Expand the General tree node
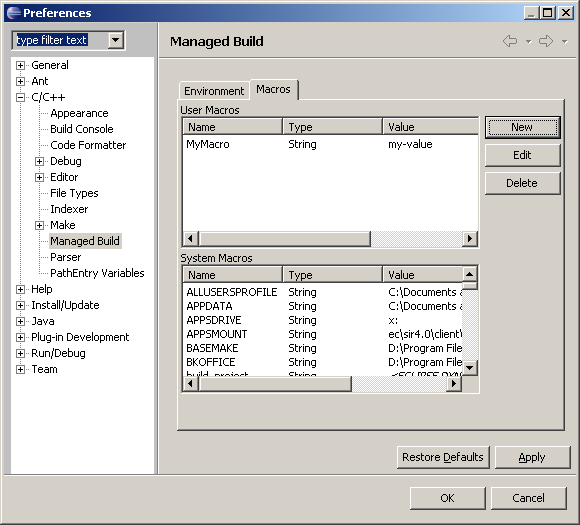The image size is (580, 525). (20, 65)
